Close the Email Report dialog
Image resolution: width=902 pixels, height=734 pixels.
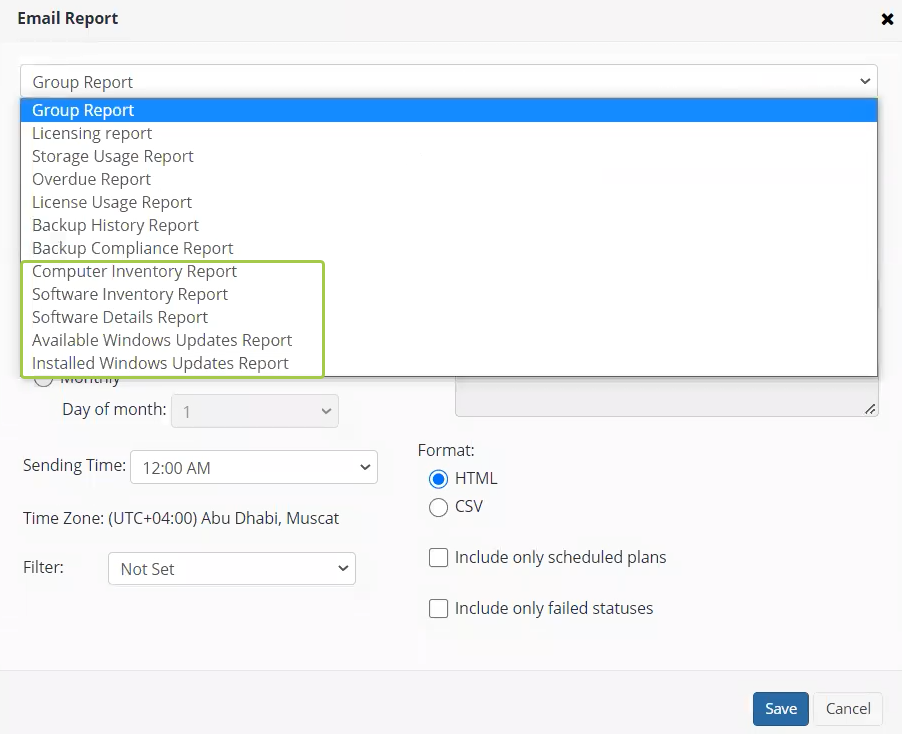(x=886, y=19)
